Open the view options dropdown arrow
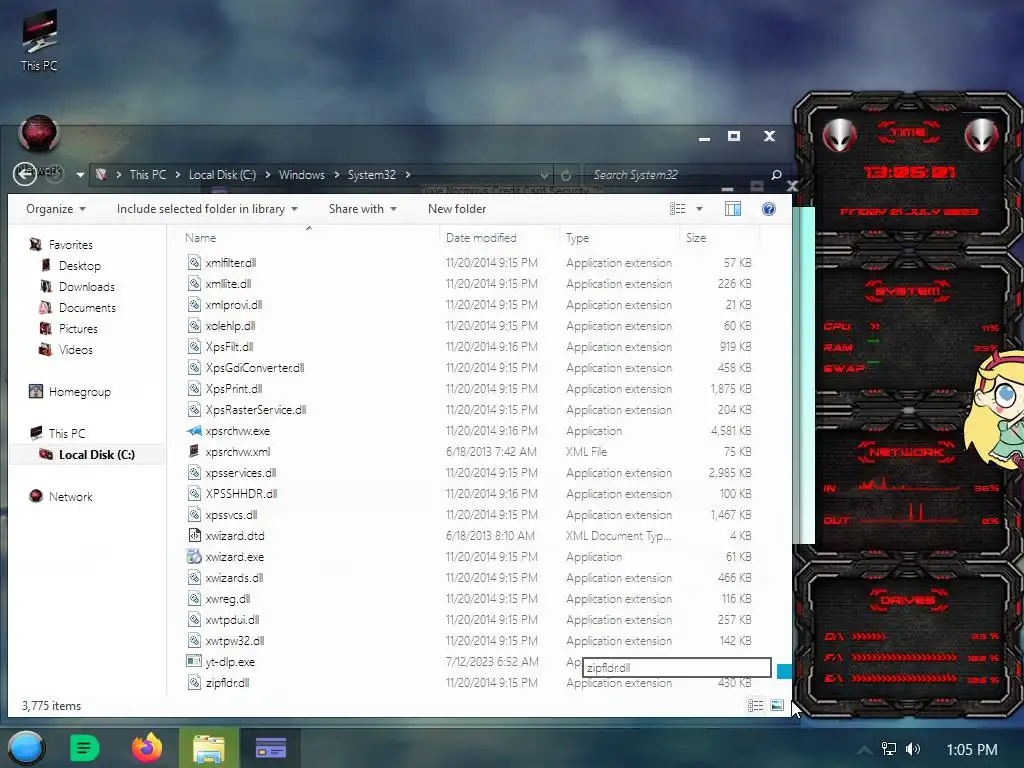This screenshot has height=768, width=1024. tap(699, 209)
